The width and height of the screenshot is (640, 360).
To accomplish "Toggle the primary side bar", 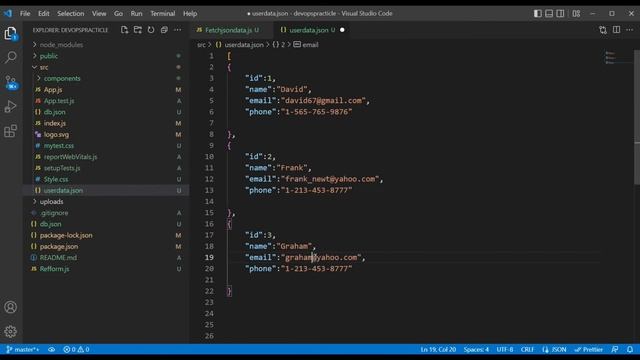I will pos(538,13).
